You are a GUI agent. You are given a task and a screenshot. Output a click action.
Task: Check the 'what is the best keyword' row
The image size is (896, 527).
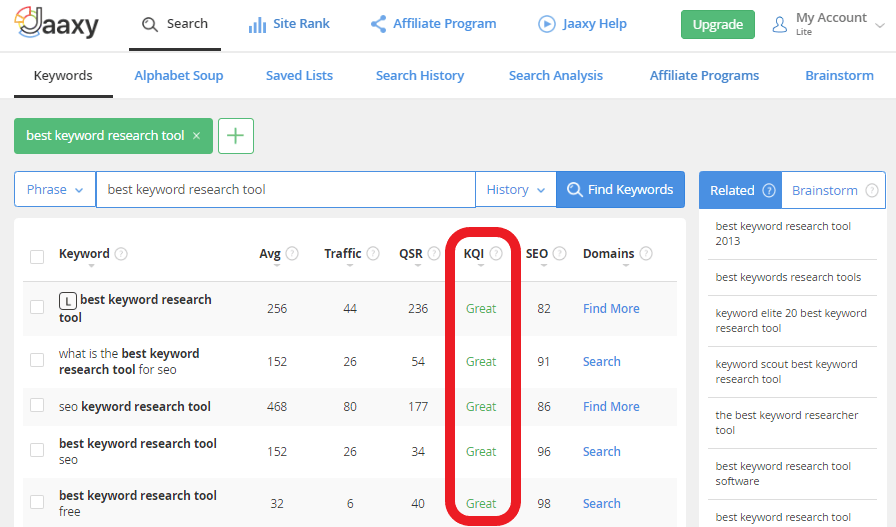pyautogui.click(x=37, y=360)
